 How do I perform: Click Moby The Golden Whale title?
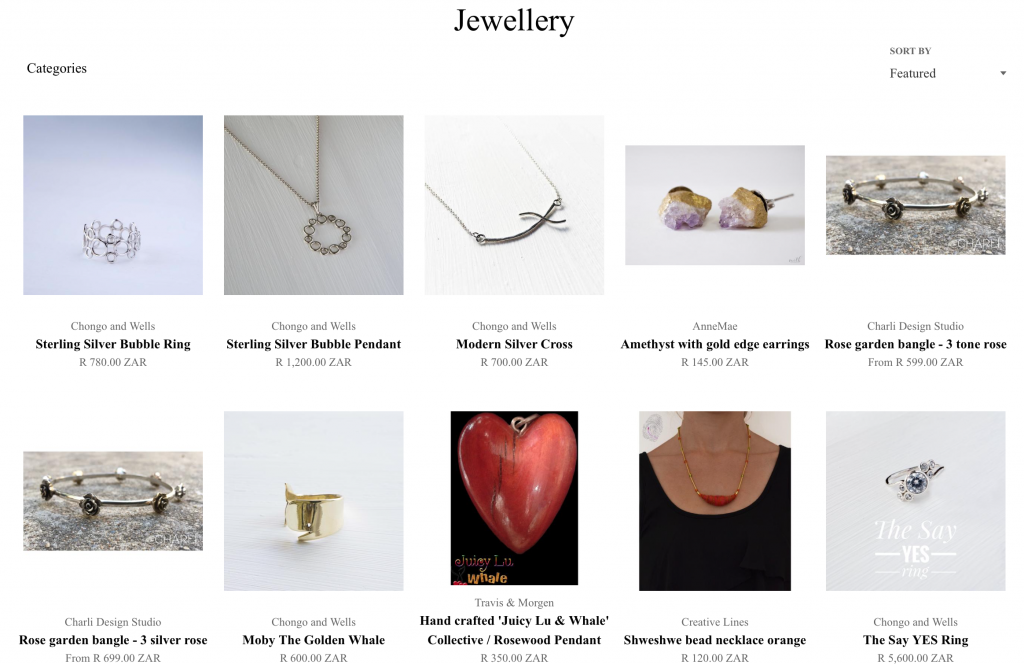click(313, 640)
